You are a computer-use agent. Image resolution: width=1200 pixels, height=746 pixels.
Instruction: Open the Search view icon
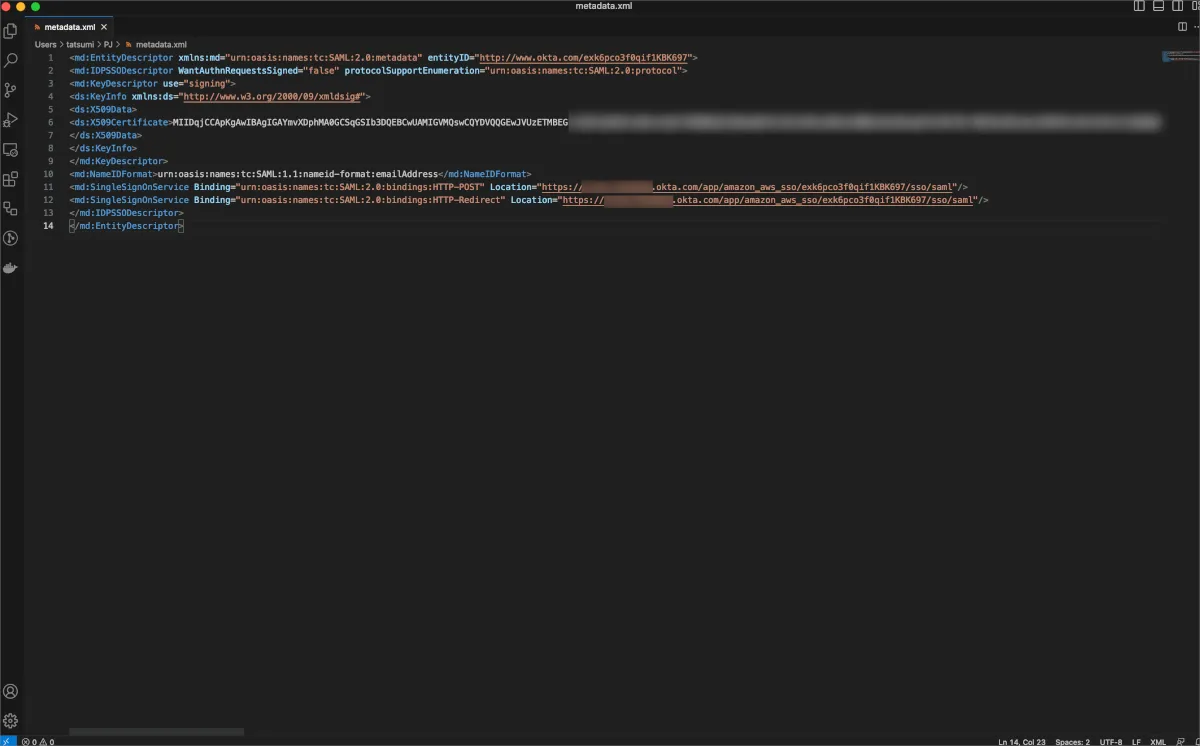pyautogui.click(x=11, y=61)
